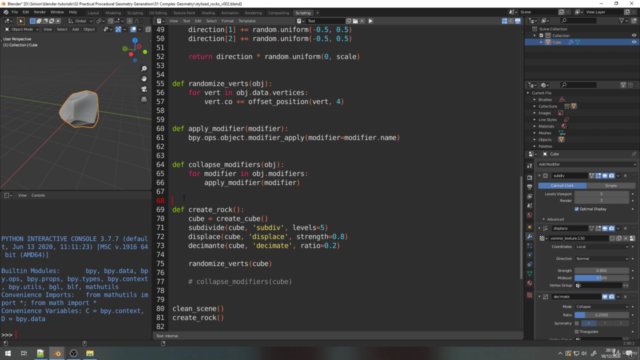Toggle subdiv modifier render camera display
Viewport: 640px width, 360px height.
(611, 176)
